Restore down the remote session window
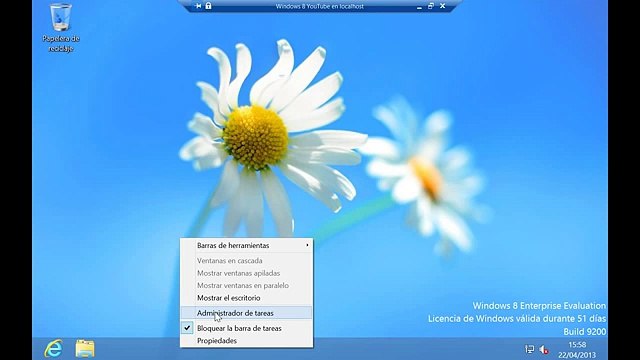 pos(431,6)
